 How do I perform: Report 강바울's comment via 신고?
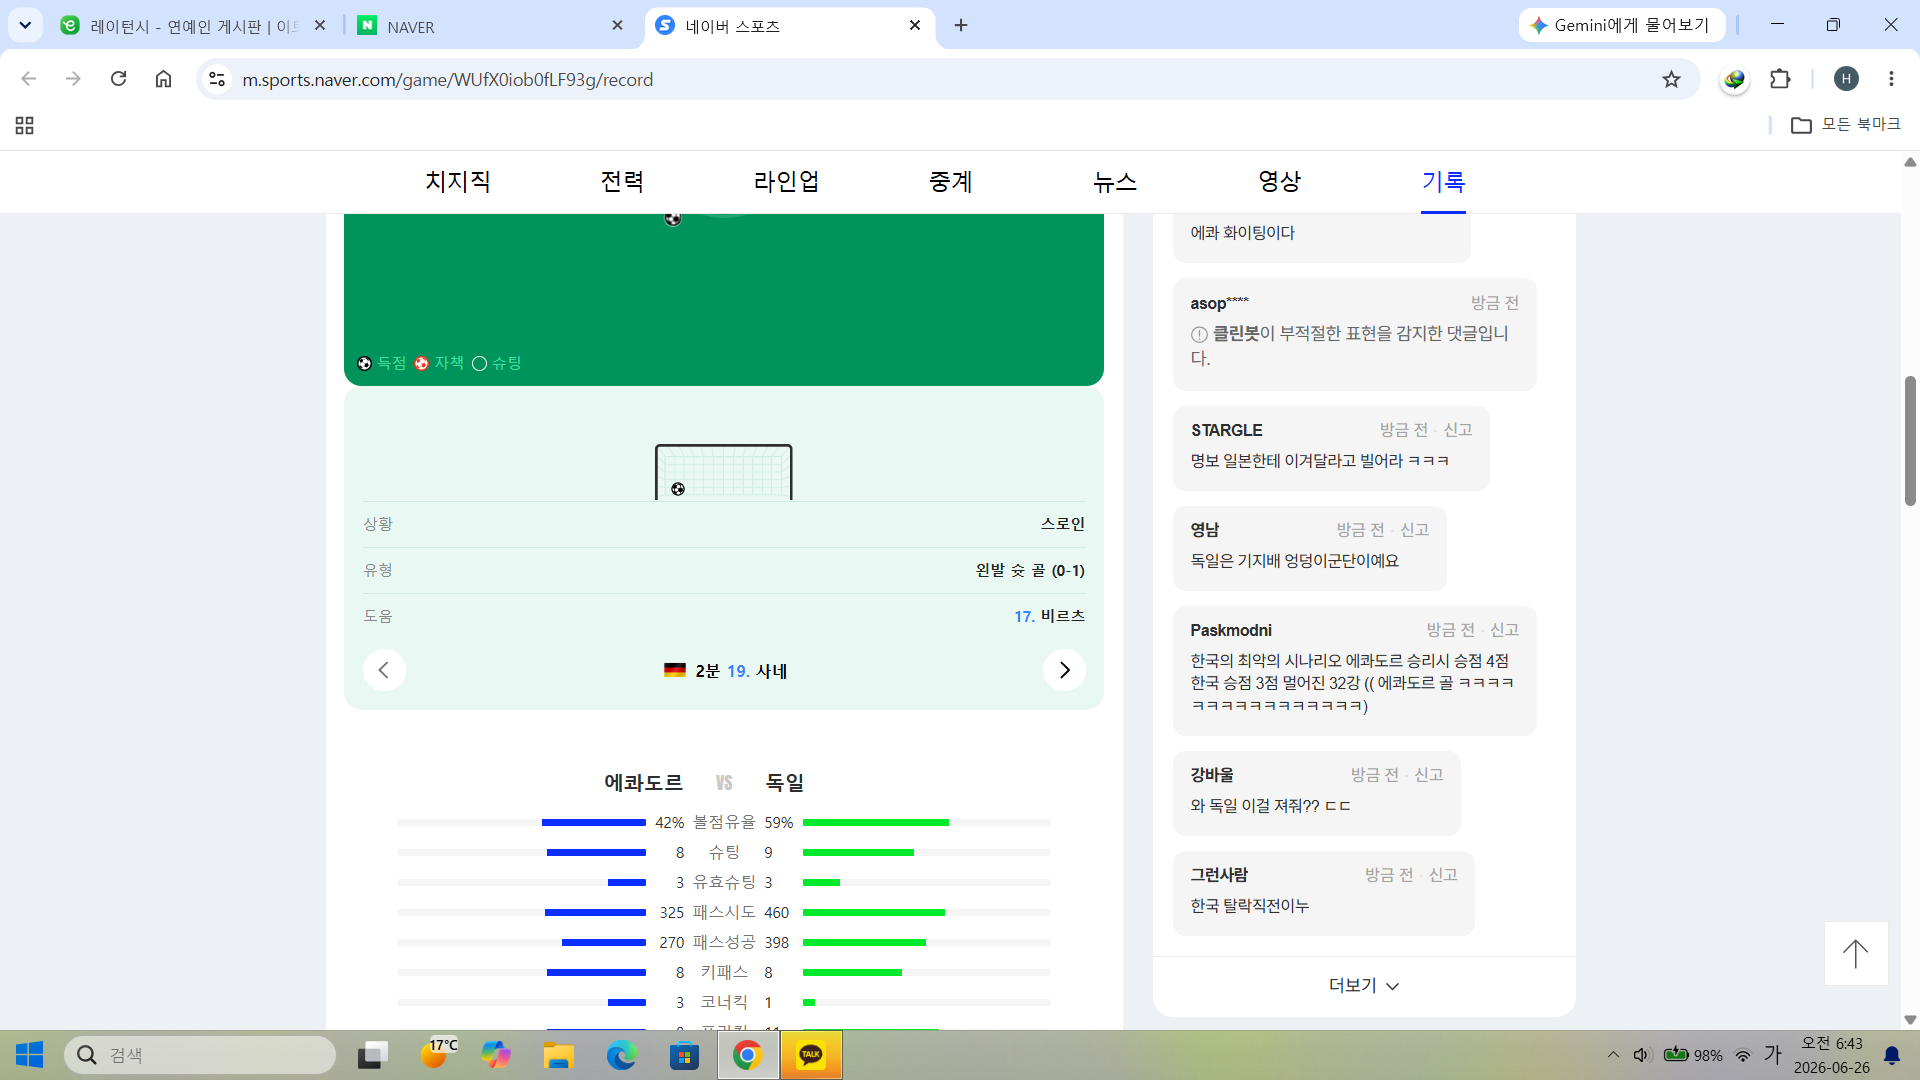(x=1428, y=775)
